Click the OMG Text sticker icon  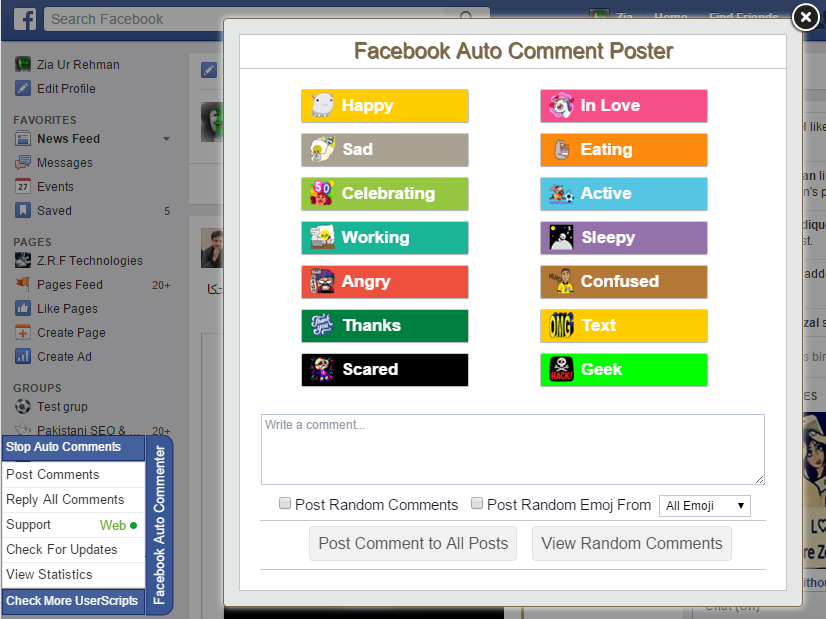[x=561, y=326]
